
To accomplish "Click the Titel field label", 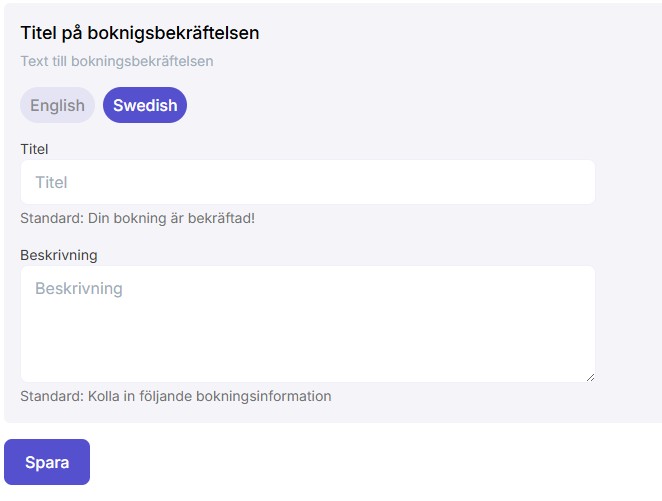I will point(35,149).
